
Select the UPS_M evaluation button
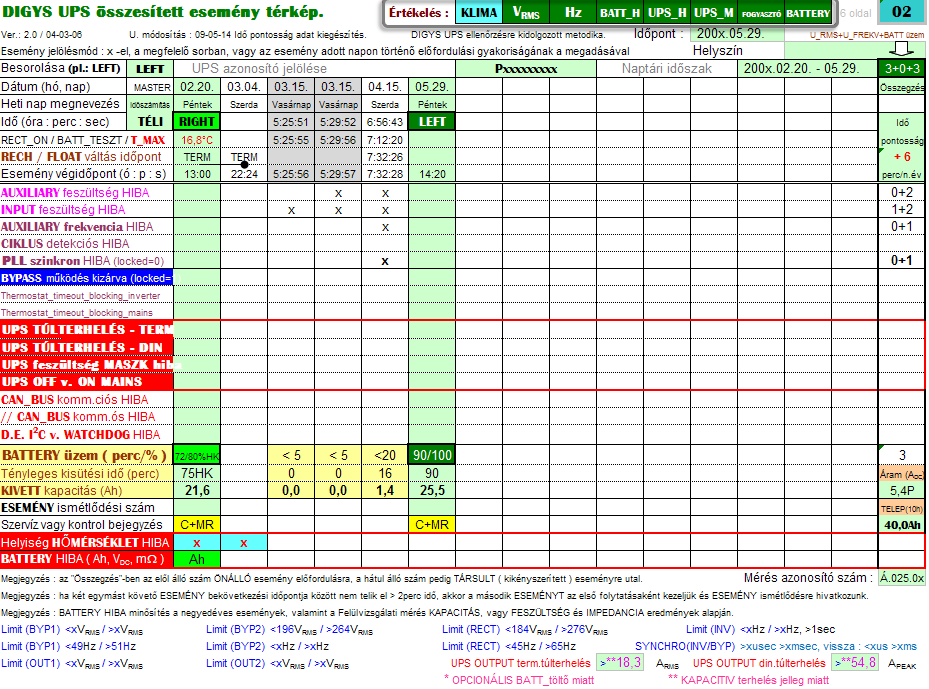point(713,13)
